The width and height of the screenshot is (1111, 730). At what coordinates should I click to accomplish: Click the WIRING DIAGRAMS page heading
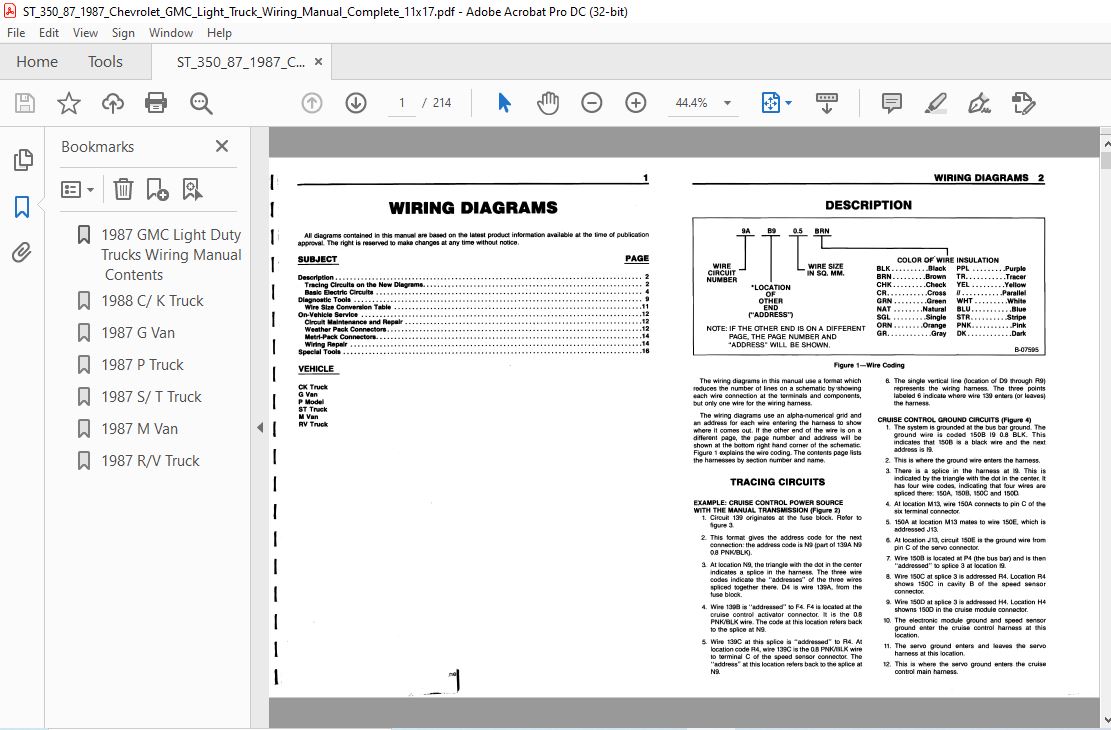click(x=473, y=208)
